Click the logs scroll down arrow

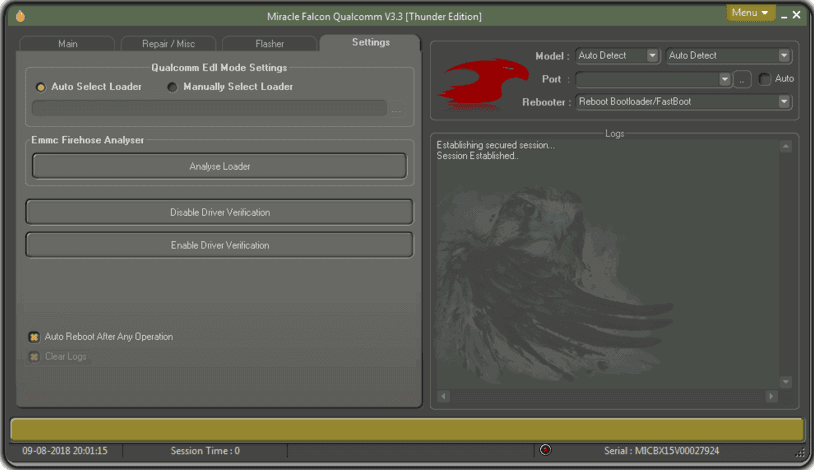point(785,382)
